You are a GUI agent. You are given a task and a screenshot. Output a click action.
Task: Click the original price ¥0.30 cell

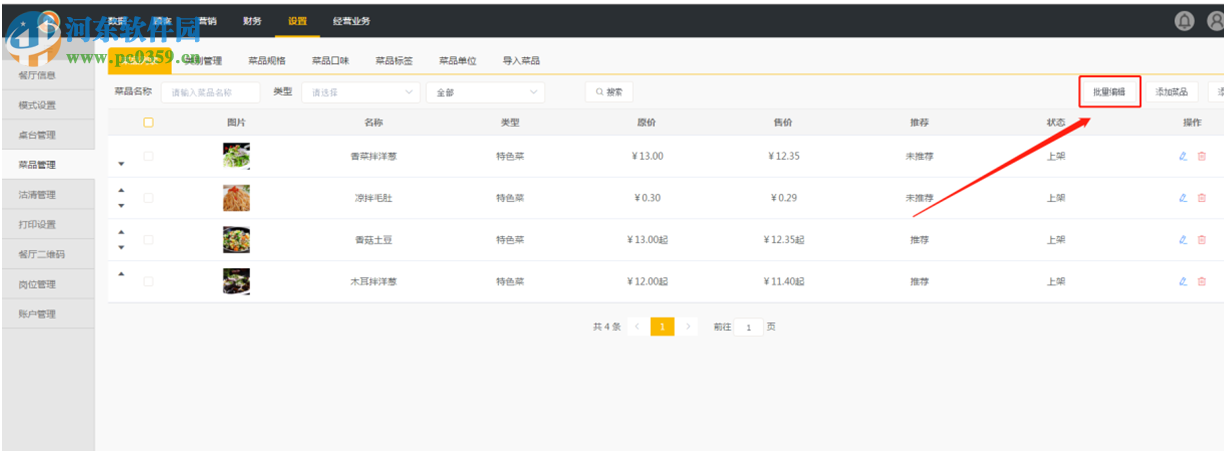pos(647,198)
